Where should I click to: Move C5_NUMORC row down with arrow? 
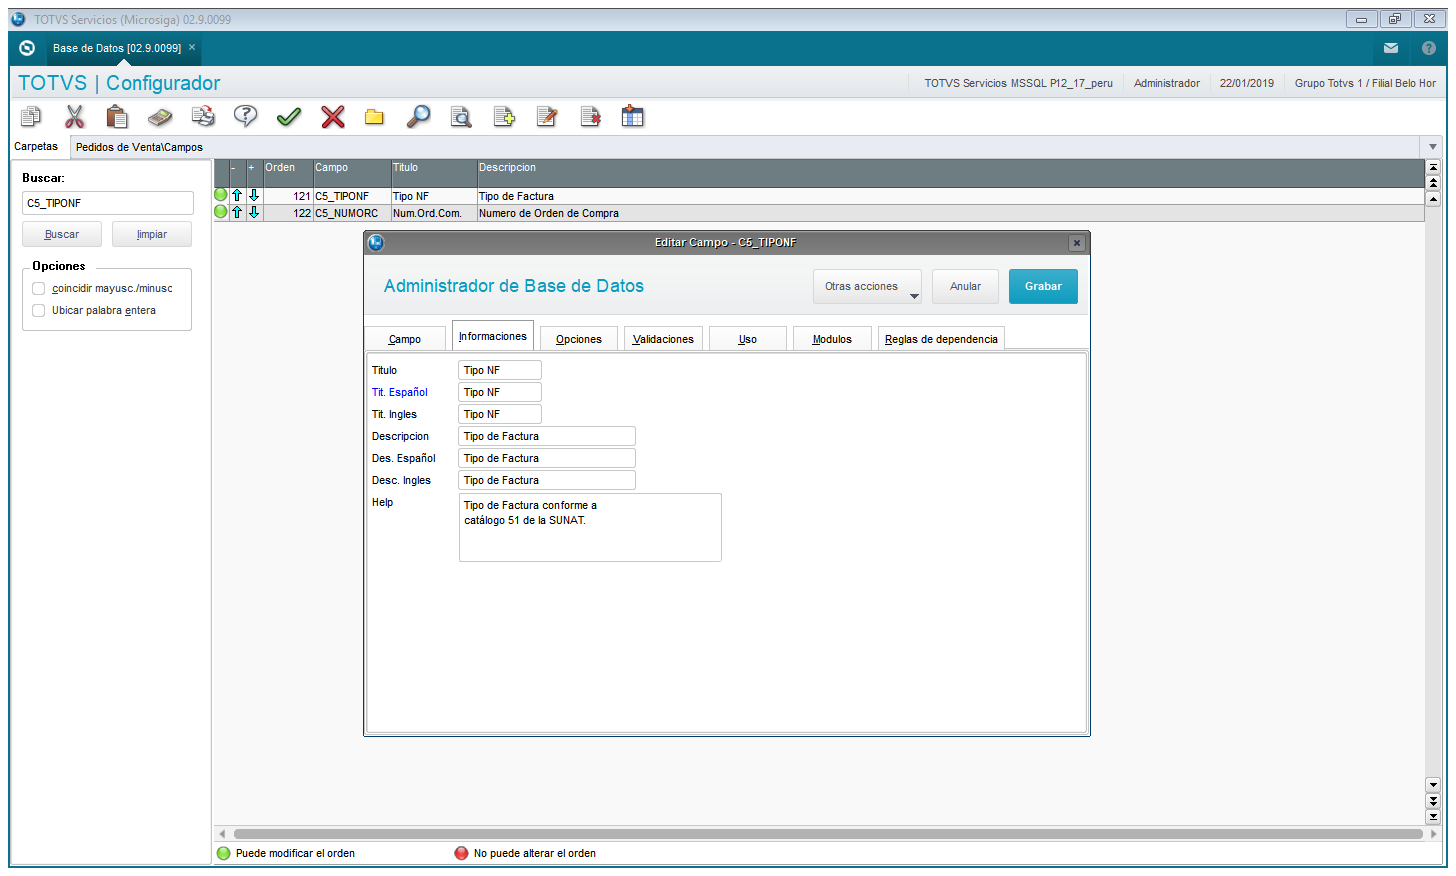[x=254, y=212]
